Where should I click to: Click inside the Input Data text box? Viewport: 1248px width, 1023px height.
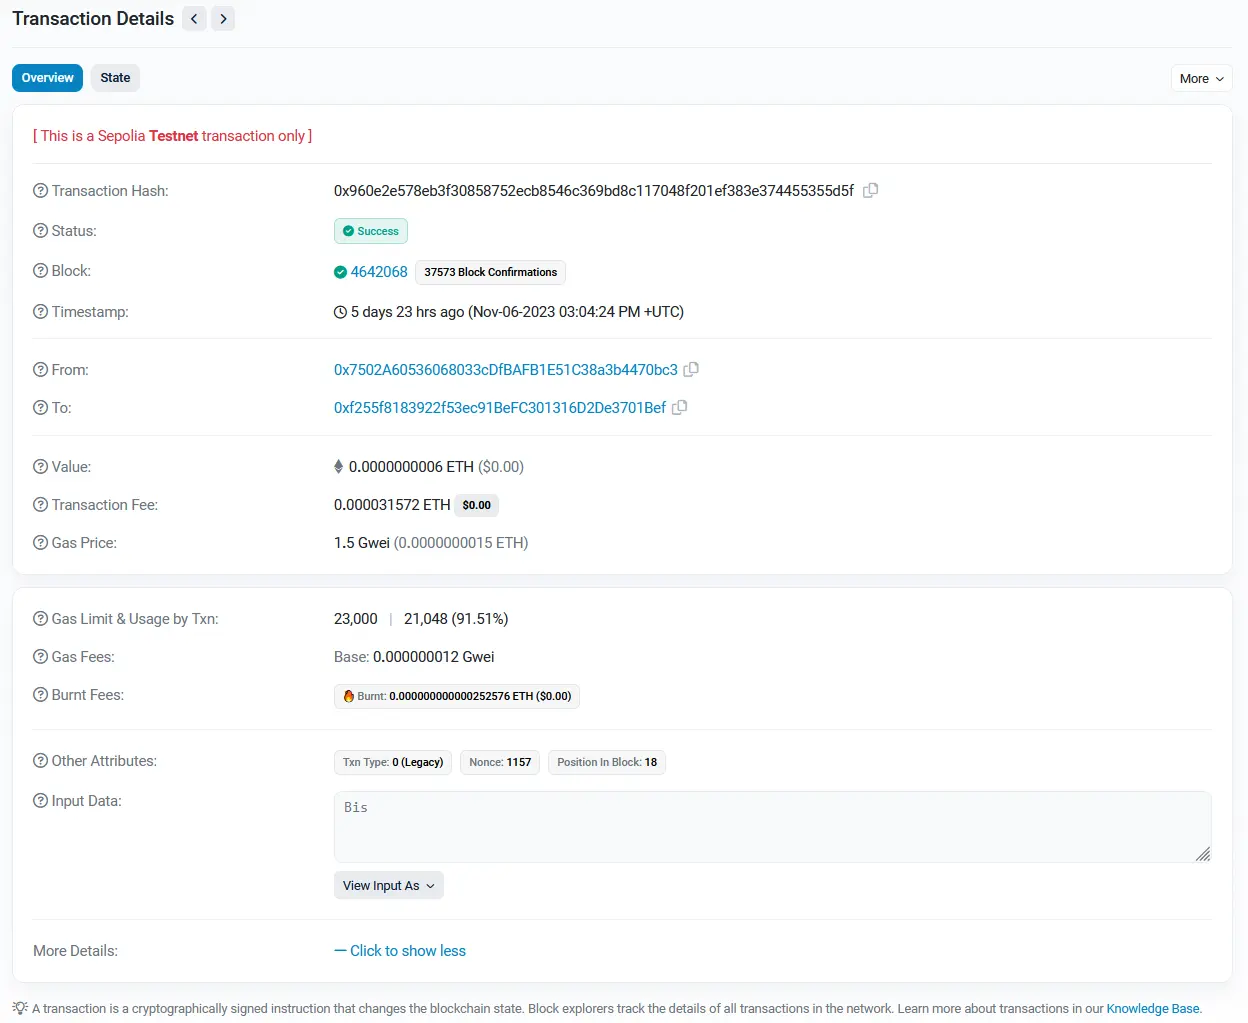770,827
